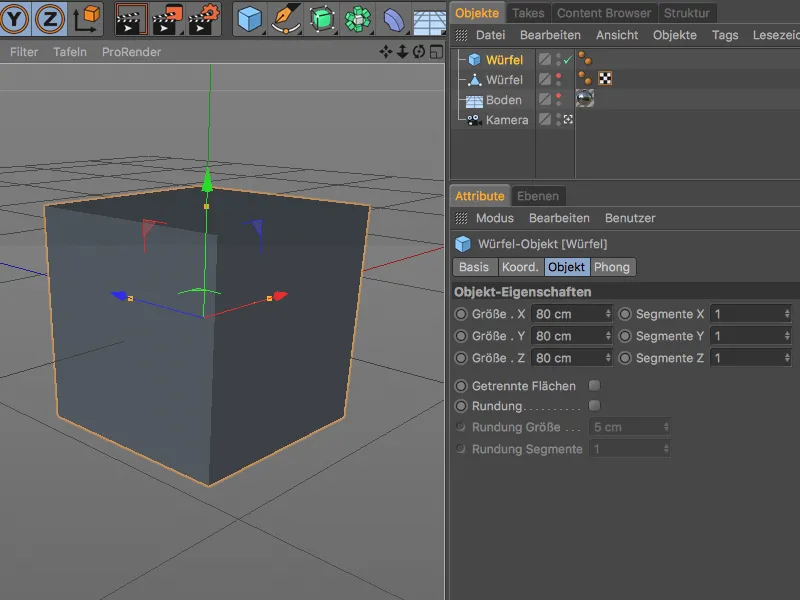Viewport: 800px width, 600px height.
Task: Switch the coordinate system icon
Action: [x=86, y=18]
